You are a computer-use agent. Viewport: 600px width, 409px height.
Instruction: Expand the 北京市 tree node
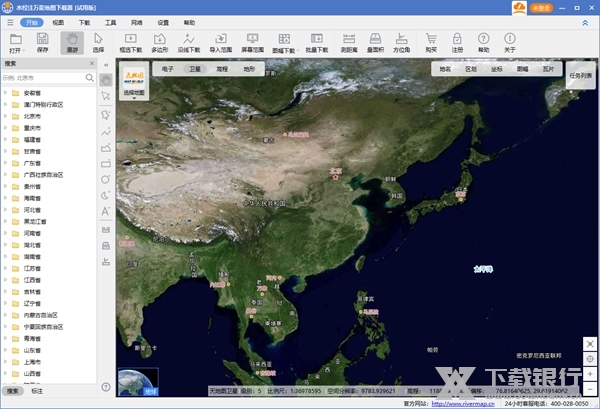(5, 115)
